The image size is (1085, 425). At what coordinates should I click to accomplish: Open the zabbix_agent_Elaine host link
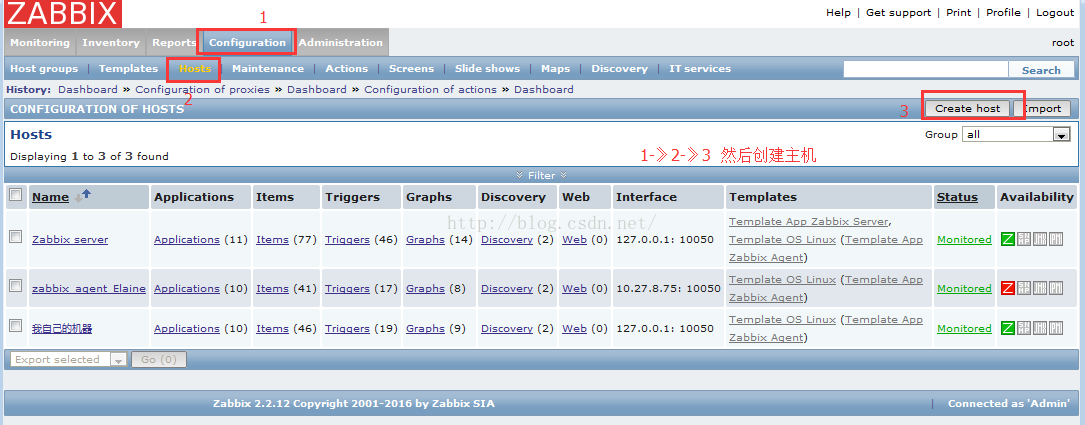coord(89,289)
